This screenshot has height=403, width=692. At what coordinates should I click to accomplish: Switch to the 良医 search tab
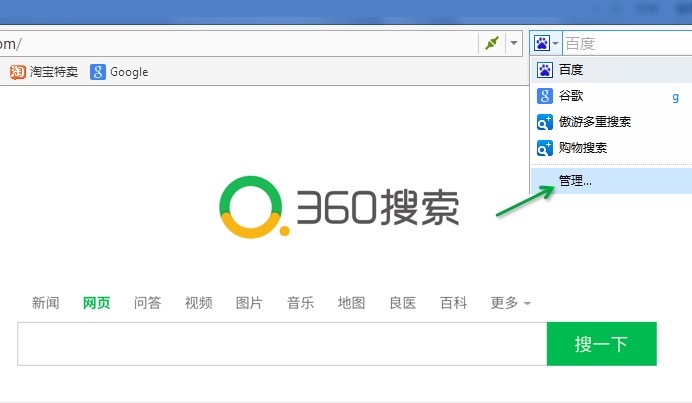pyautogui.click(x=402, y=303)
